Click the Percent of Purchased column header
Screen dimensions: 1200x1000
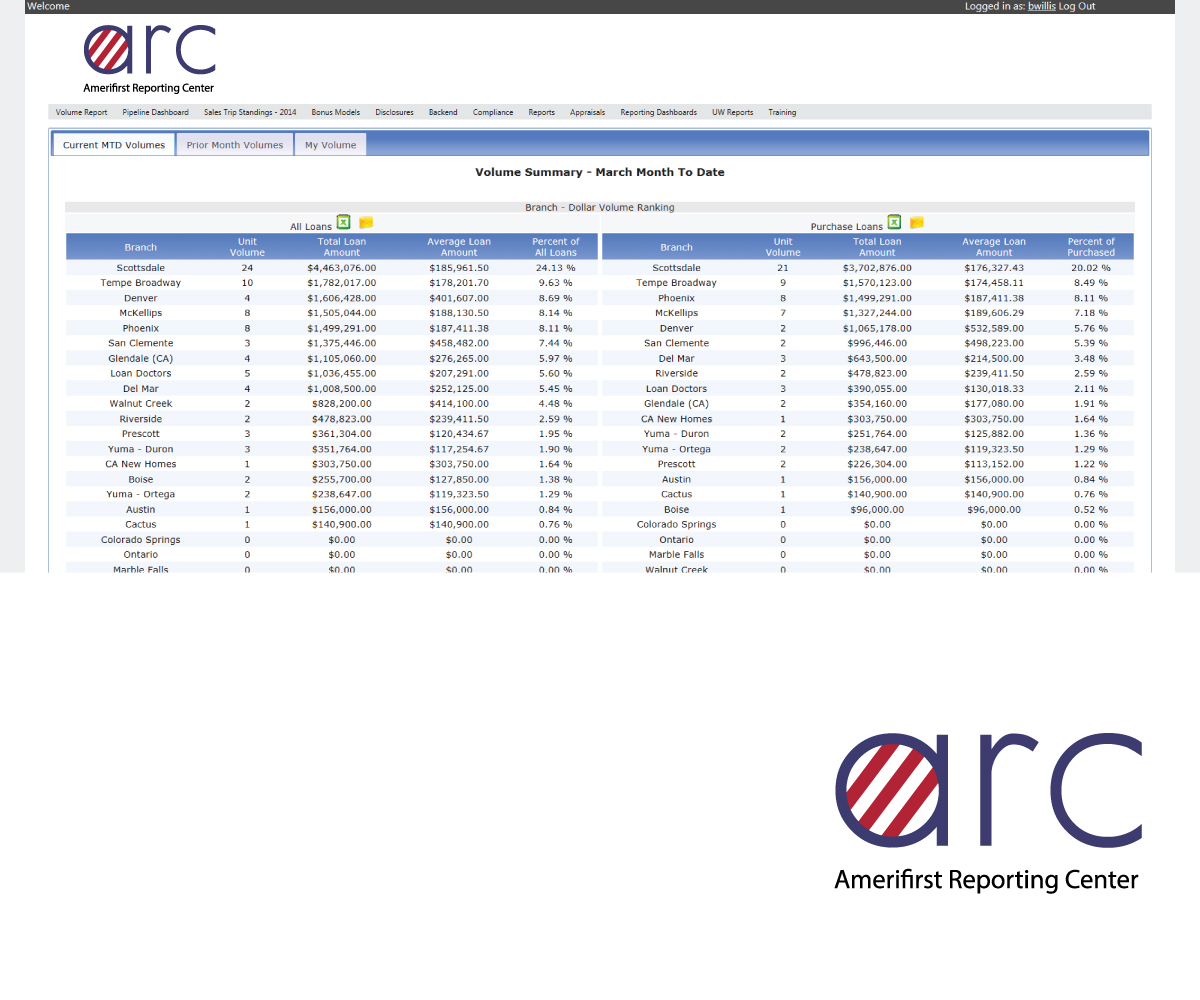coord(1090,247)
